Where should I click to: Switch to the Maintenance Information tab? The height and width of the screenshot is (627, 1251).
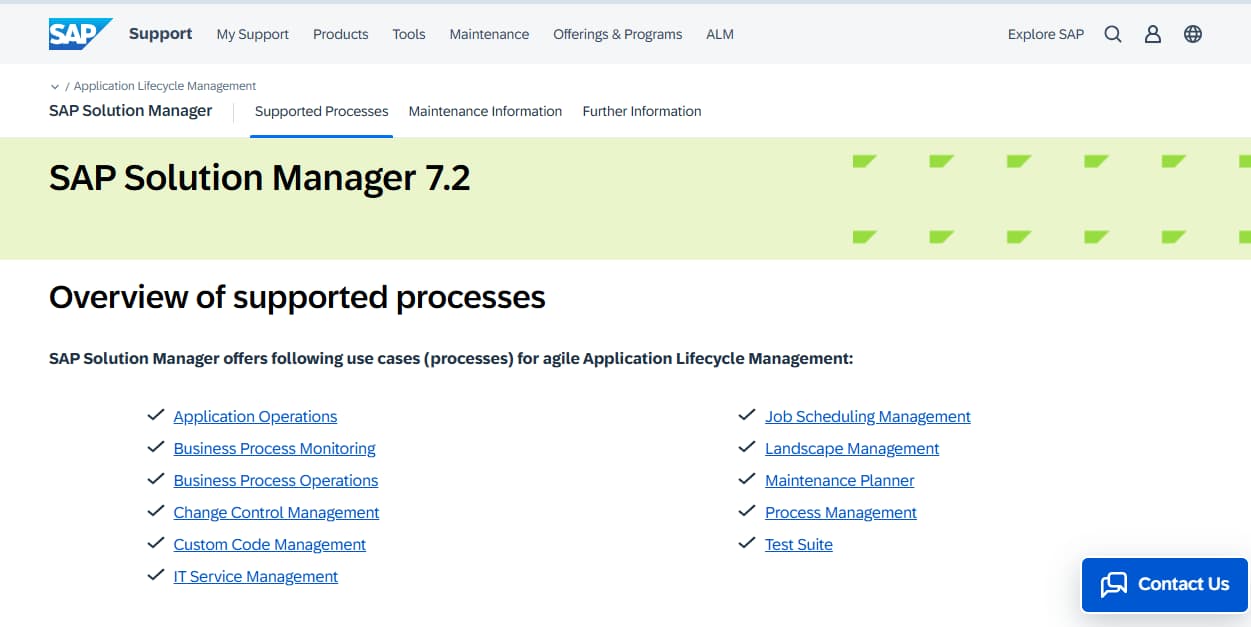(485, 111)
